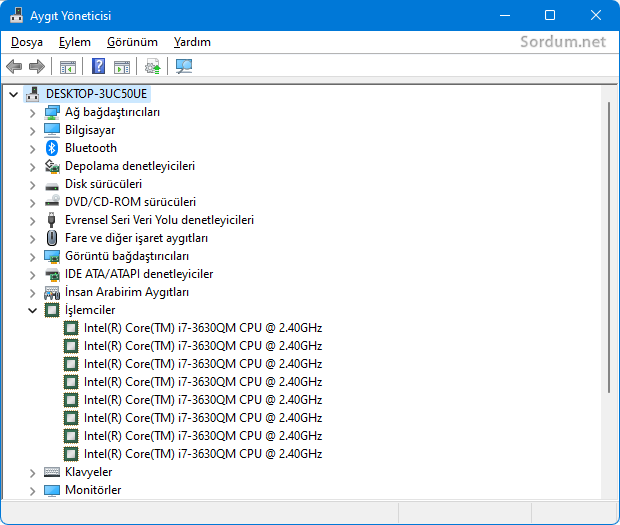Click the USB controllers plug icon

tap(51, 220)
